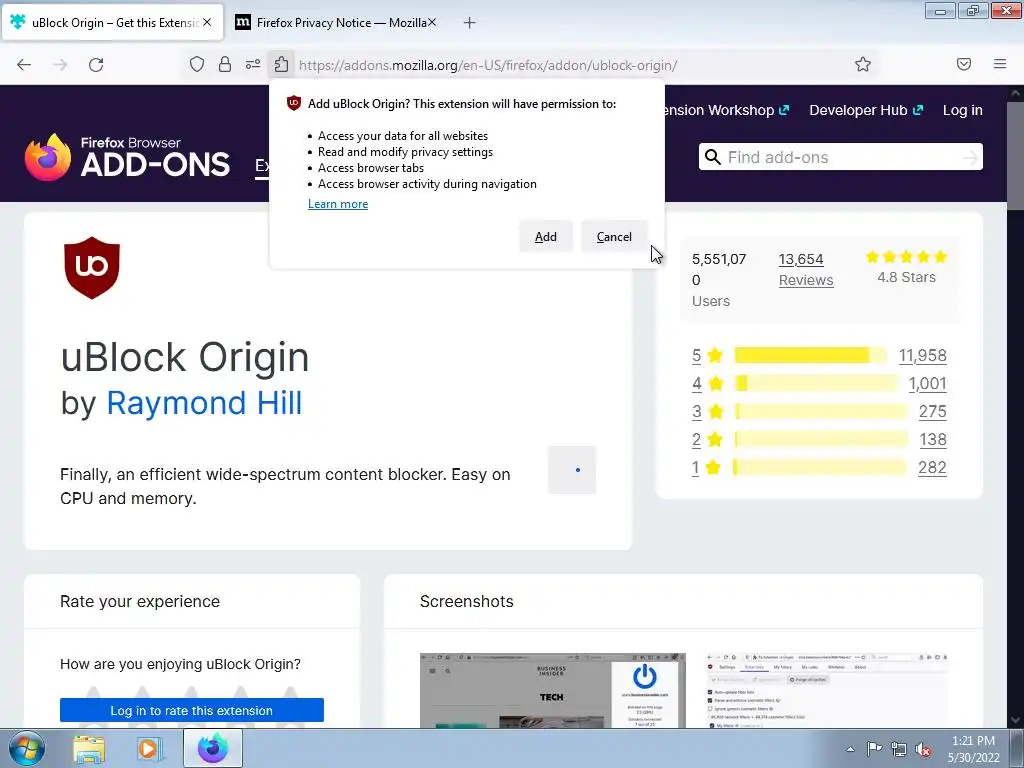Click the 1-star rating bar
The height and width of the screenshot is (768, 1024).
[820, 468]
